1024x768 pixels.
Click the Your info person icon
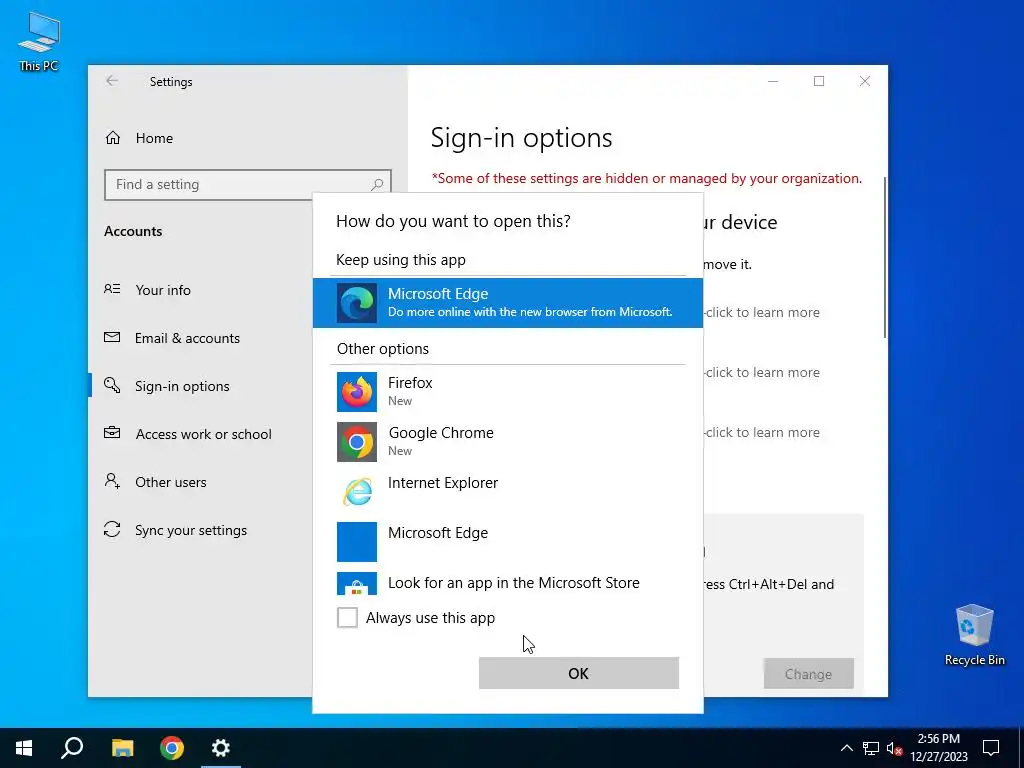point(112,289)
